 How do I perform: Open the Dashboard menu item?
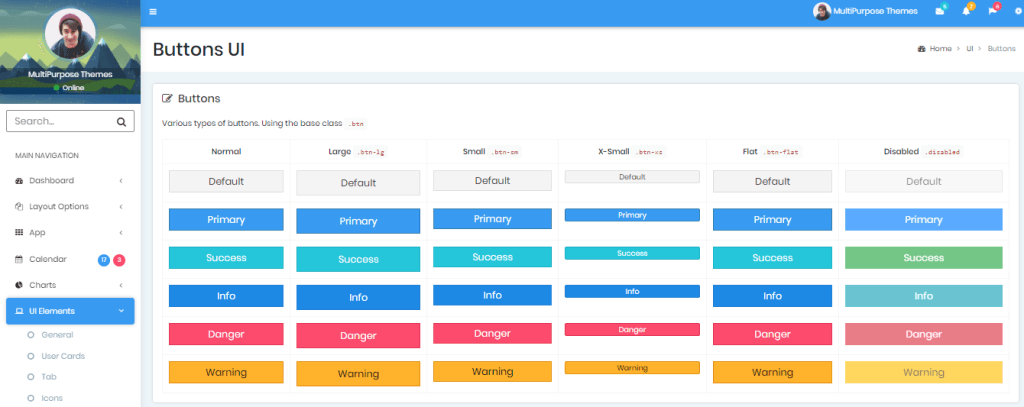[70, 181]
